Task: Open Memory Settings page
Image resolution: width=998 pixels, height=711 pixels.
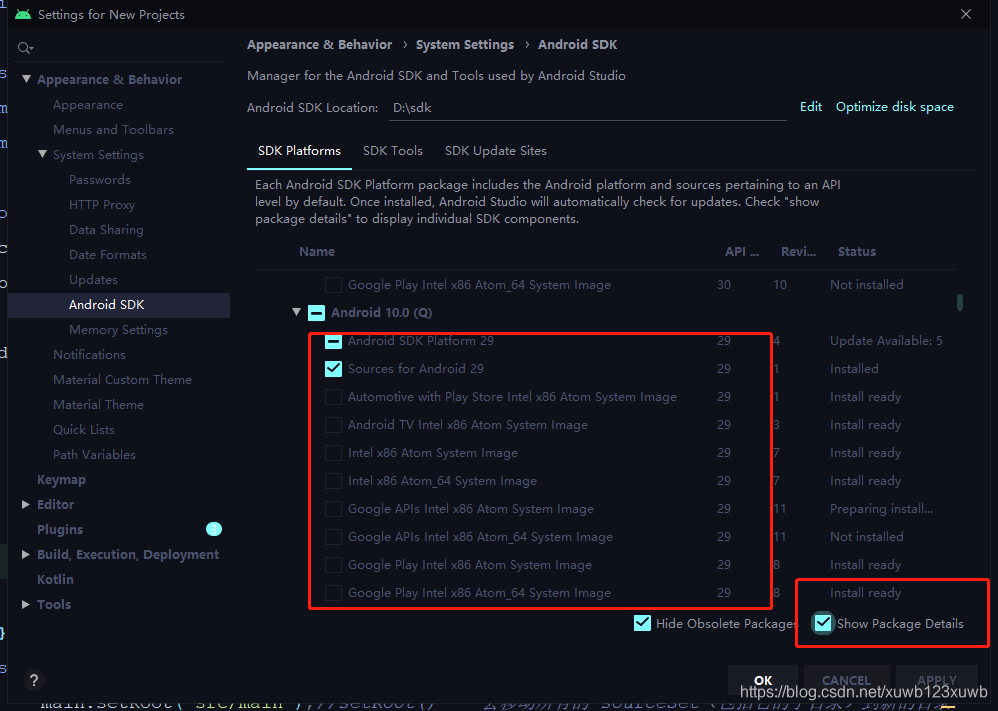Action: pyautogui.click(x=118, y=330)
